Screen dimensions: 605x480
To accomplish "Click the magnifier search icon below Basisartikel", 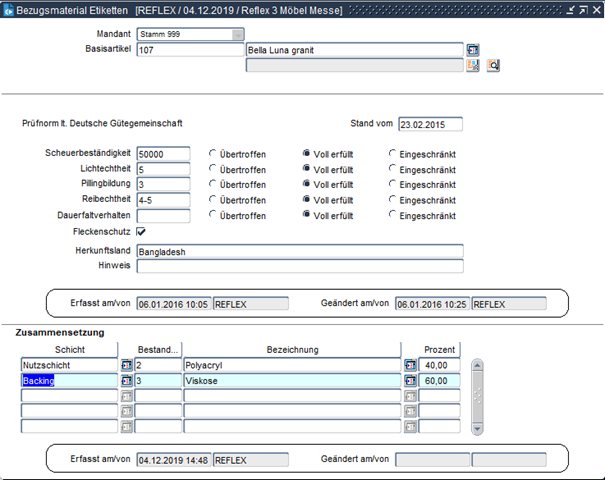I will pyautogui.click(x=493, y=66).
